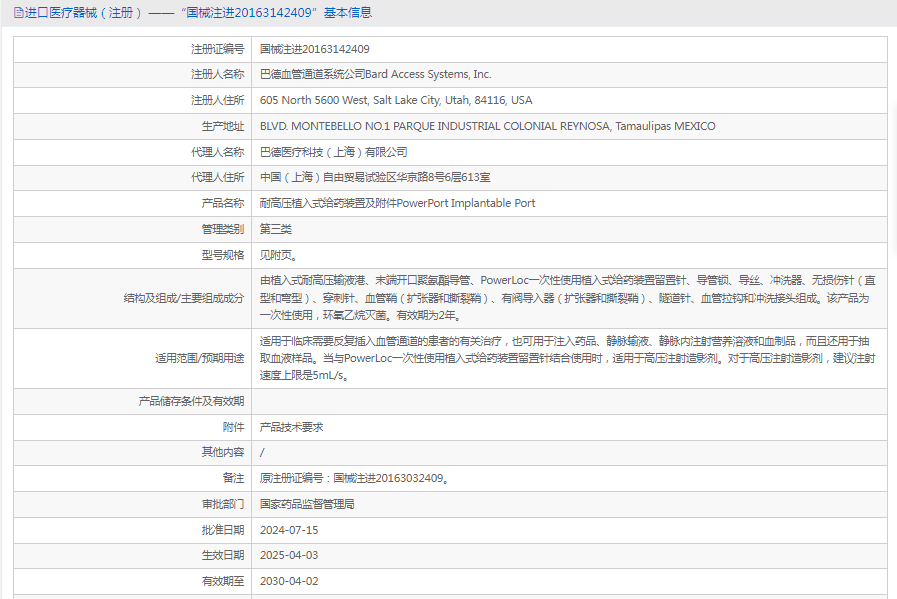Click the "批准日期" row label
Image resolution: width=897 pixels, height=599 pixels.
tap(223, 530)
